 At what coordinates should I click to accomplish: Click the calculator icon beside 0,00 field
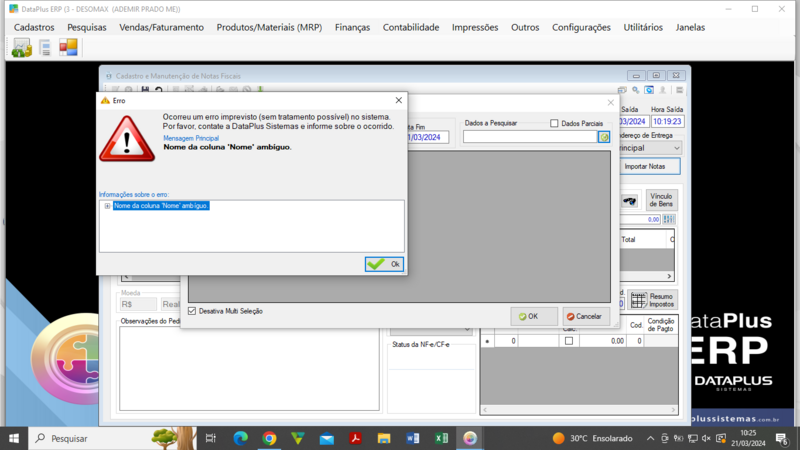point(669,219)
